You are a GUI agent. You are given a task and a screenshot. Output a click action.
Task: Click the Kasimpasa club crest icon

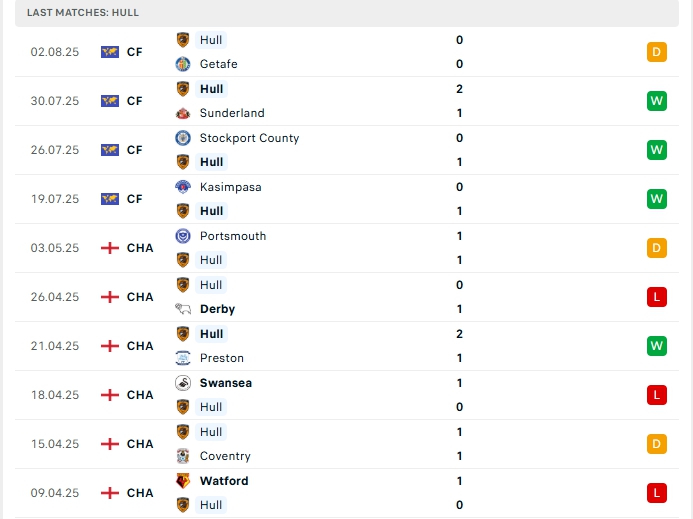click(x=183, y=187)
